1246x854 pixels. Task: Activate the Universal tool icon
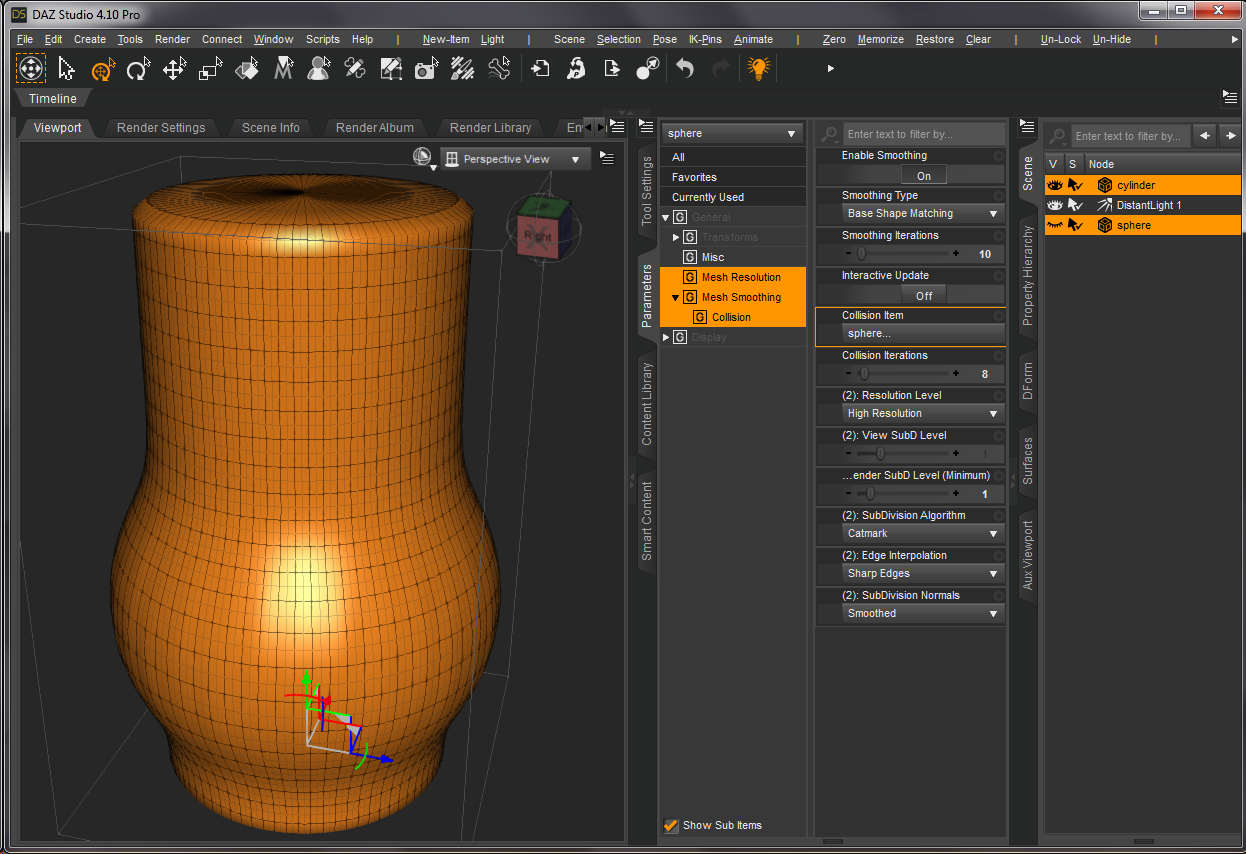click(102, 69)
